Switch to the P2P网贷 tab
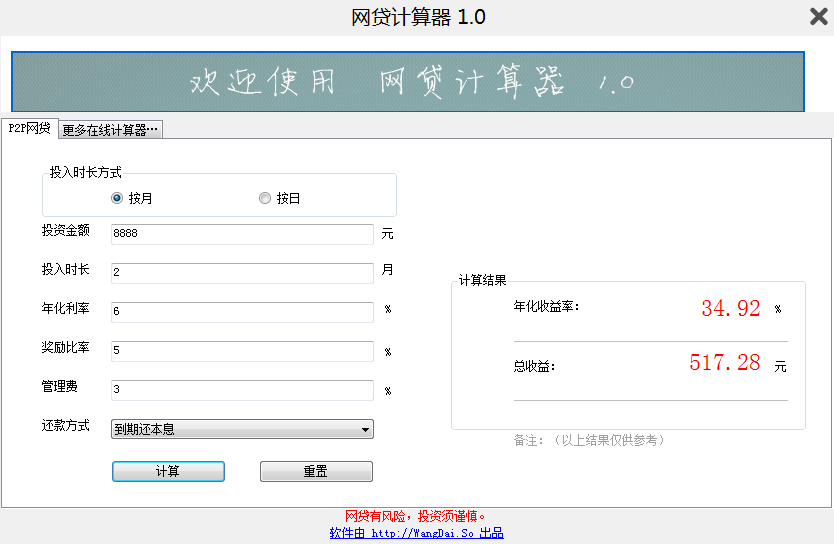Screen dimensions: 834x544 pos(30,128)
